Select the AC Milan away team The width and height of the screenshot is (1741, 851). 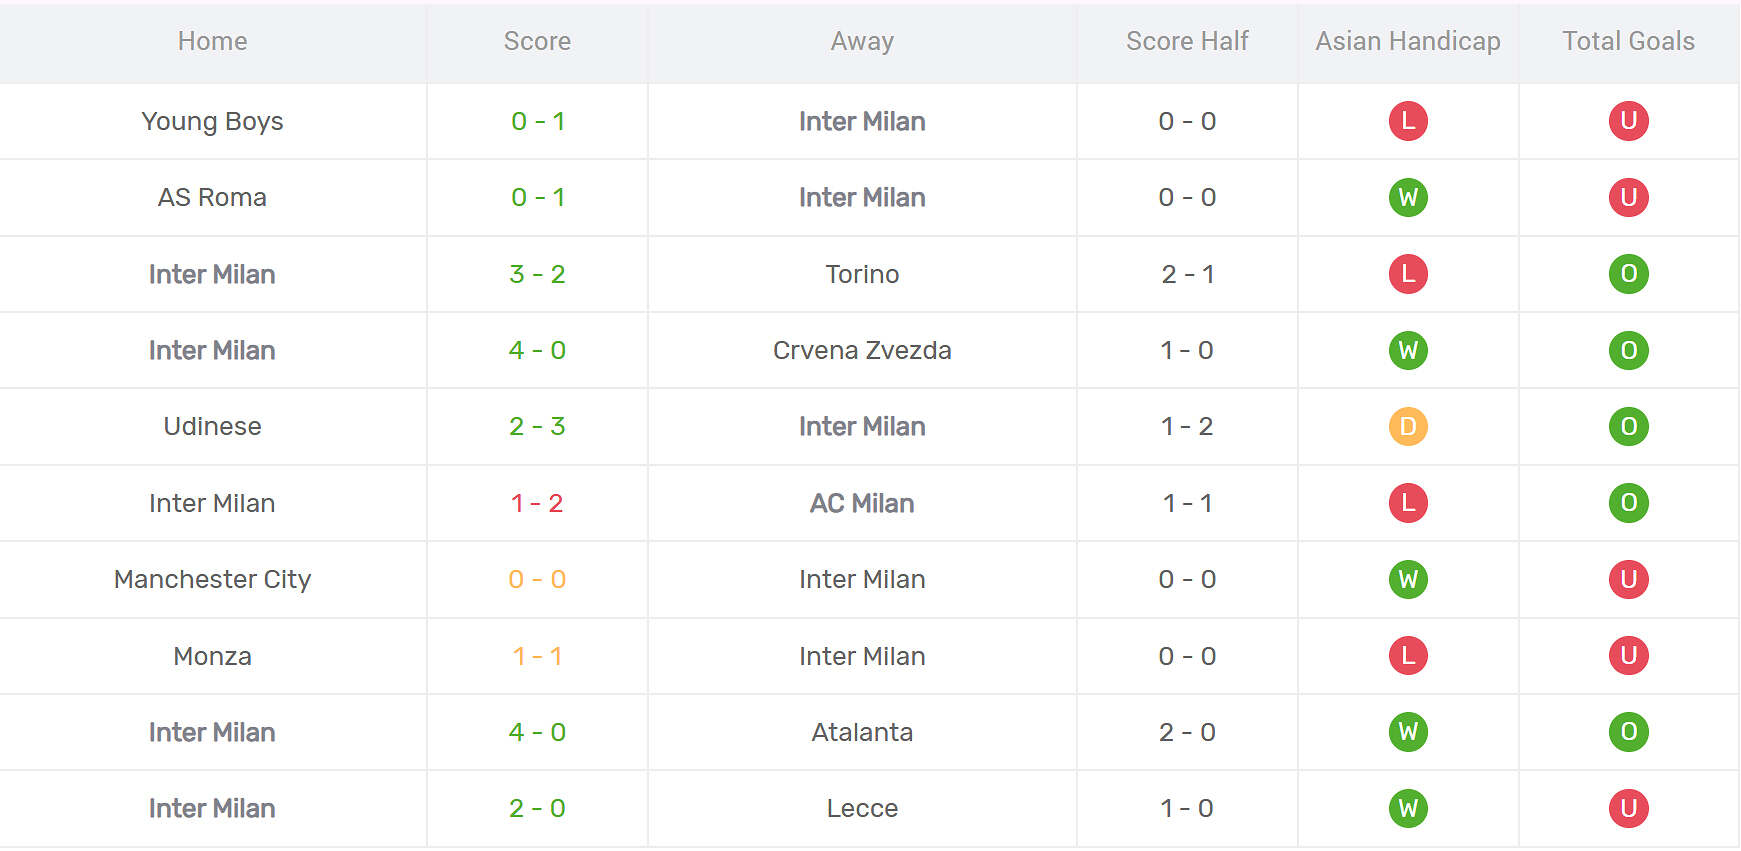[862, 503]
